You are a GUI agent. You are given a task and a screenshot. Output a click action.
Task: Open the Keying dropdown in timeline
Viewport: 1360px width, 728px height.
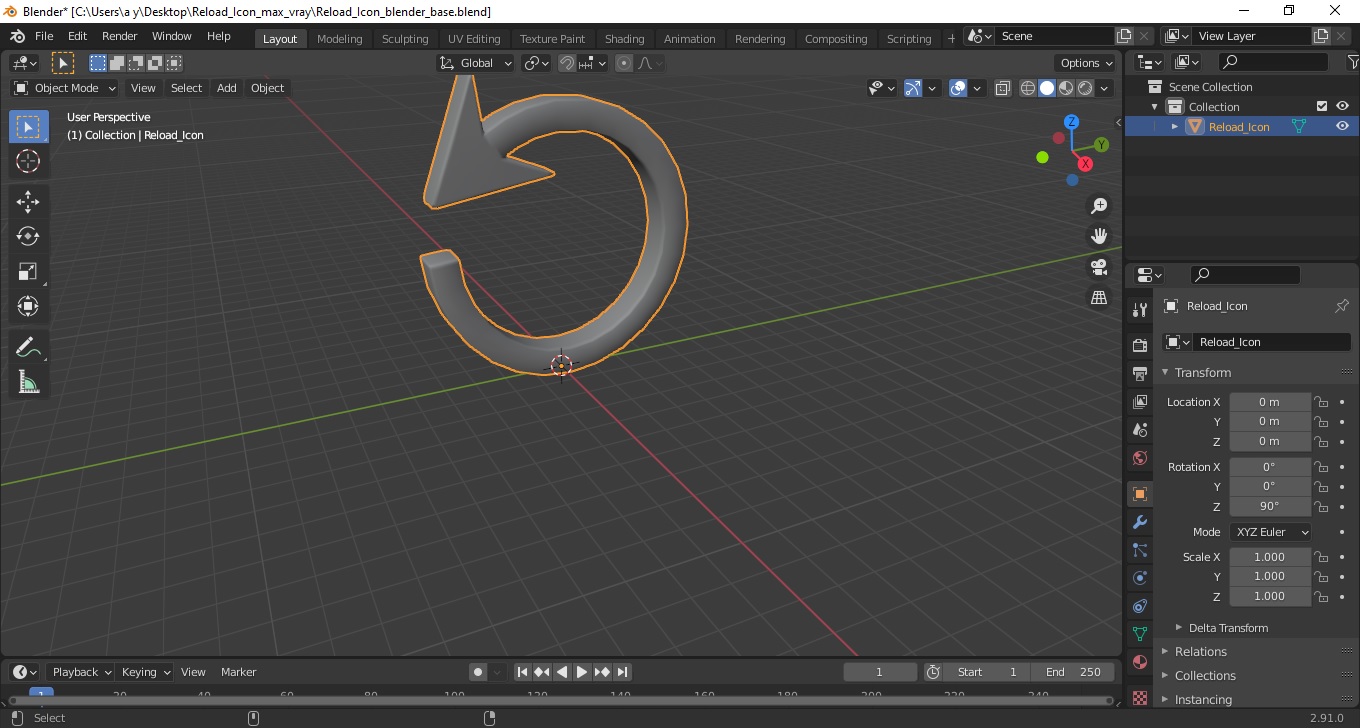[x=145, y=672]
